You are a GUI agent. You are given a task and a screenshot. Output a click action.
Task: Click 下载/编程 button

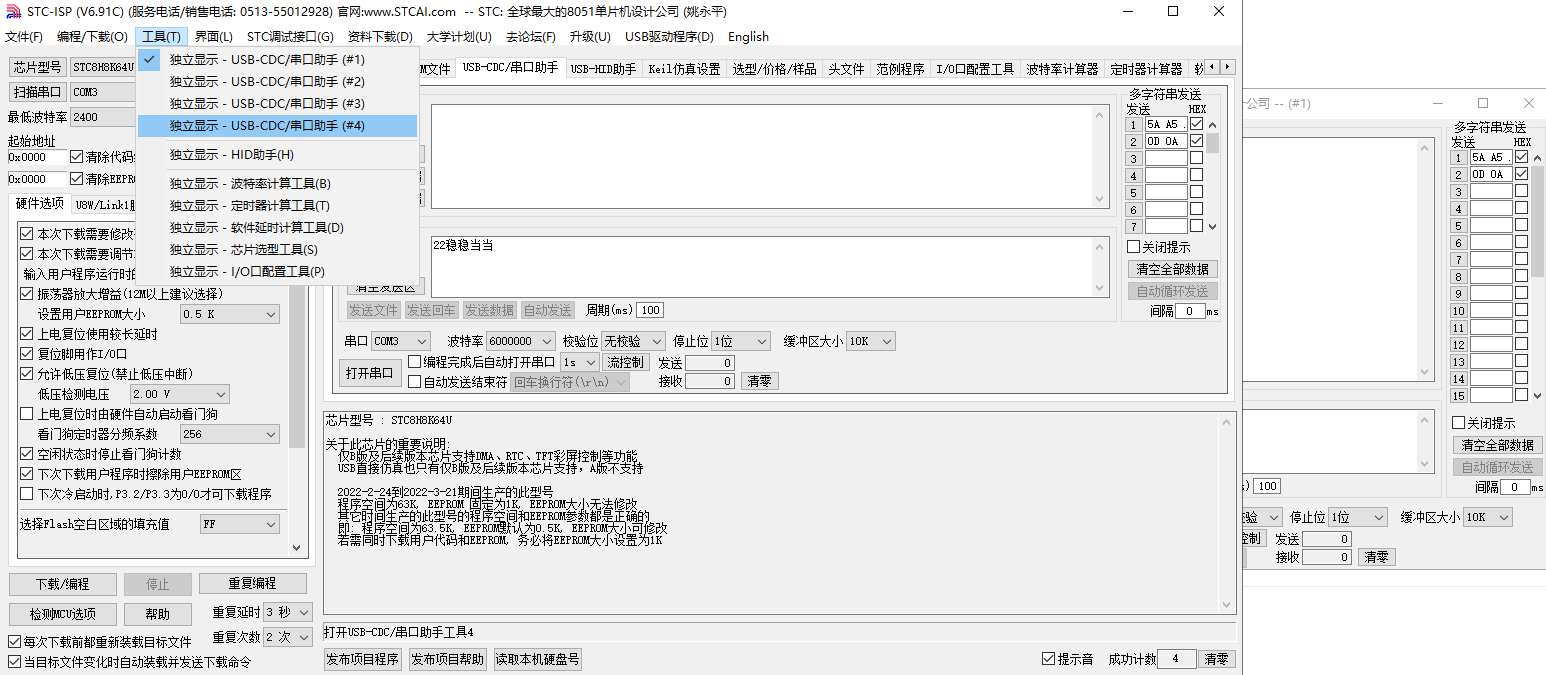(63, 584)
